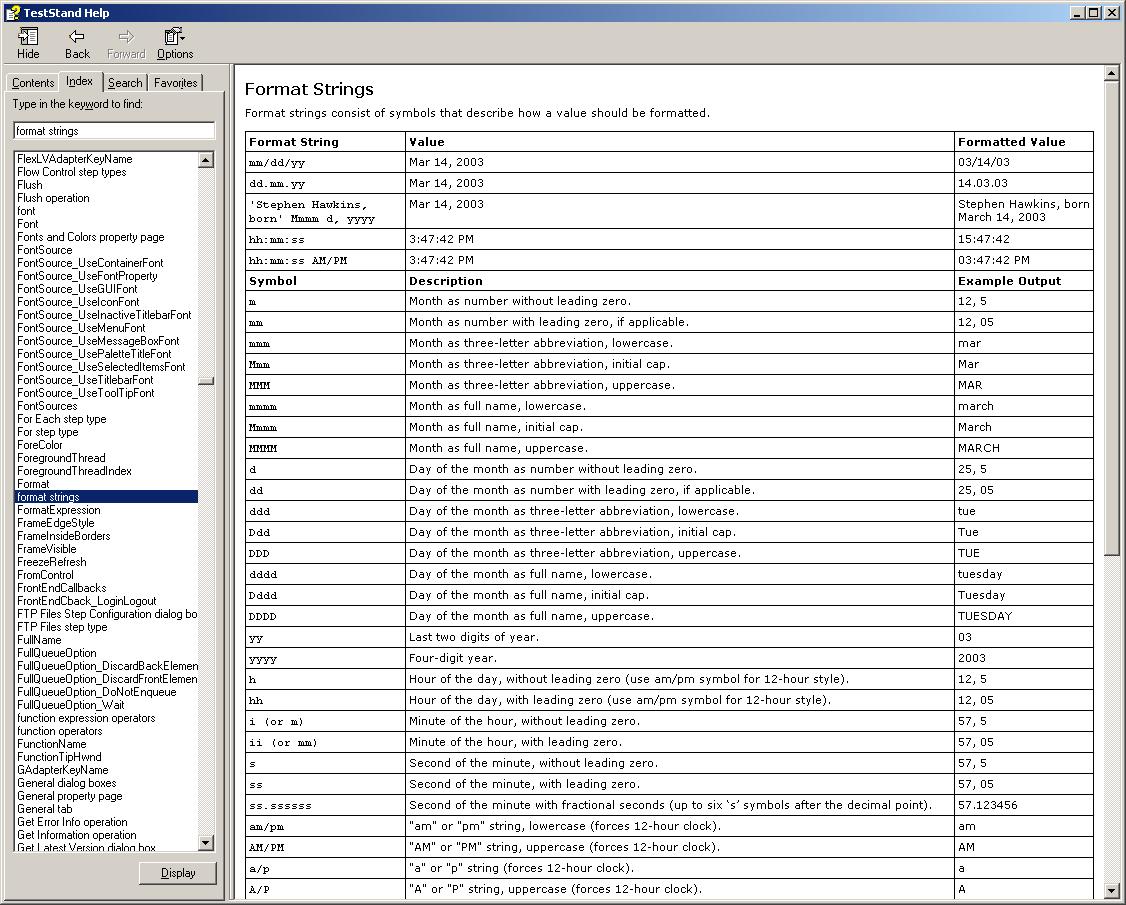Click the index list scrollbar thumb
The height and width of the screenshot is (905, 1126).
click(206, 381)
